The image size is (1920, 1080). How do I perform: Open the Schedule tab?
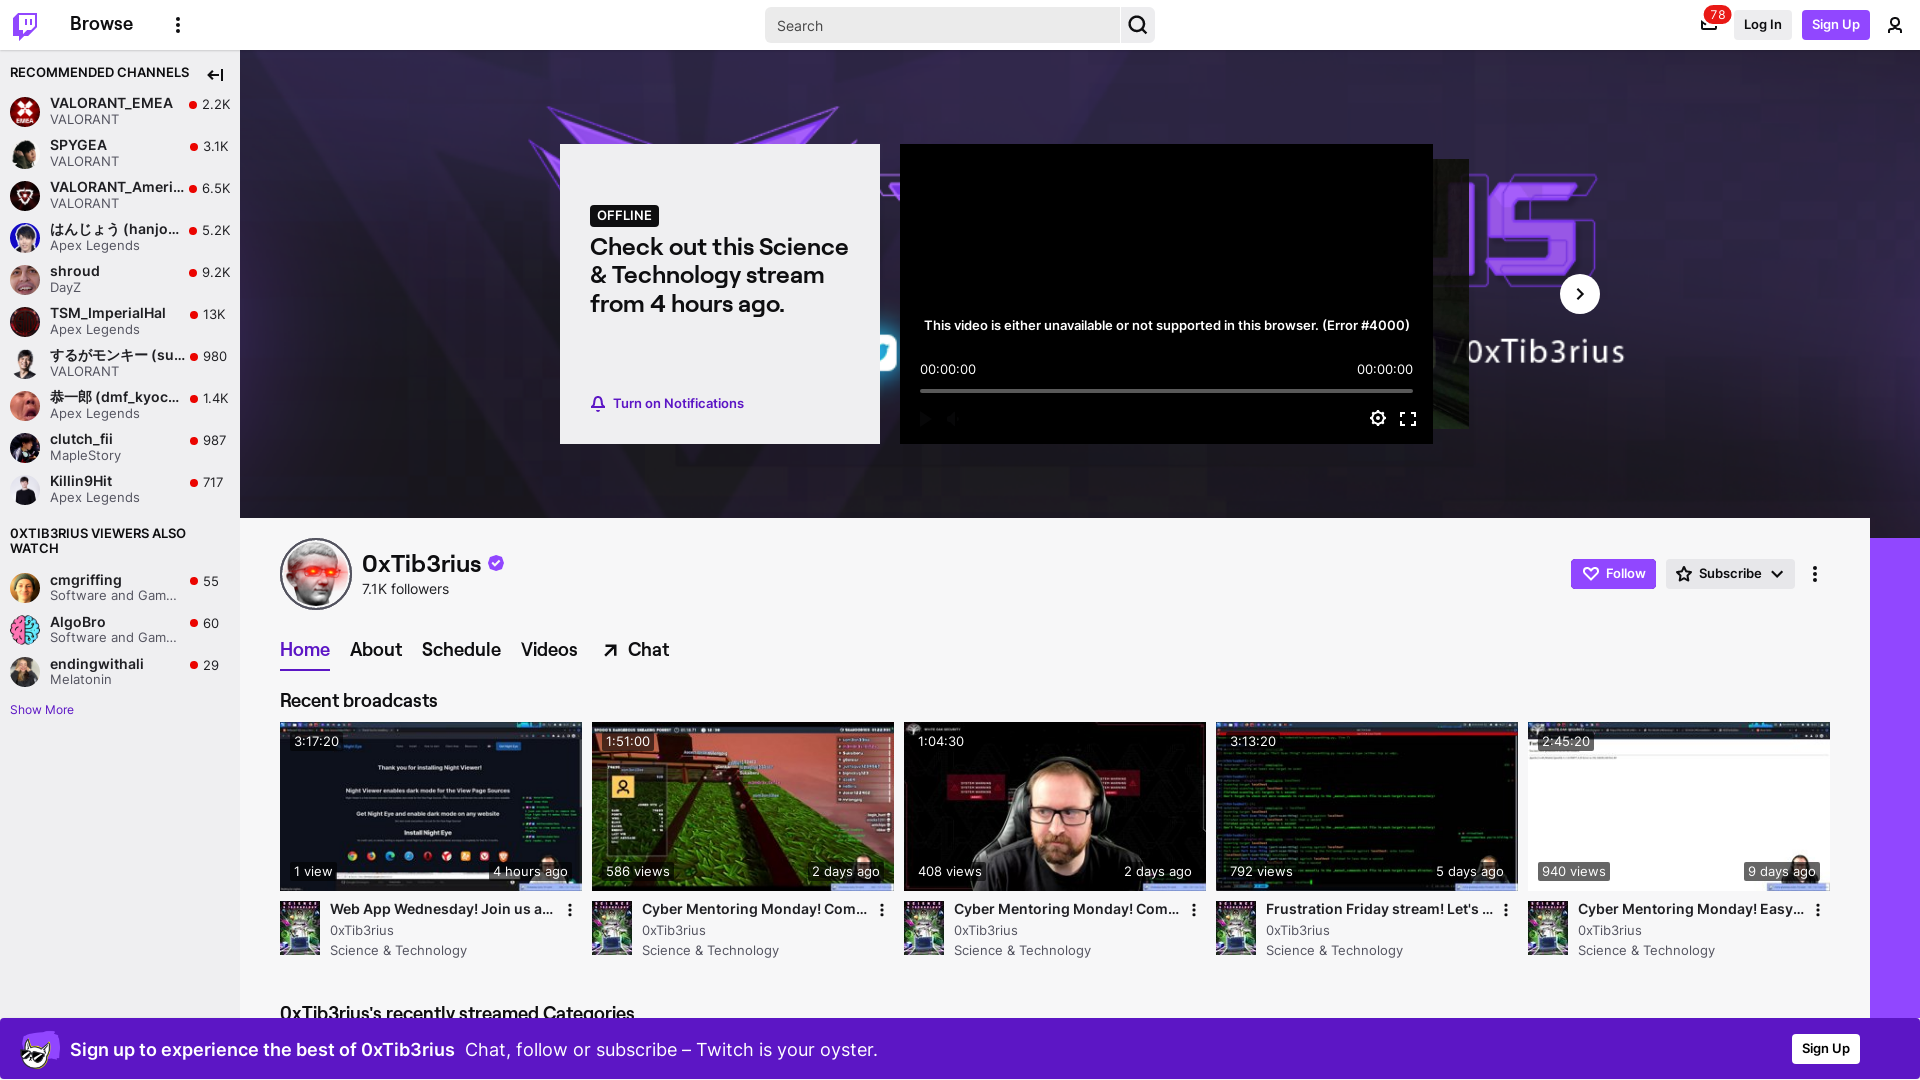pos(461,650)
